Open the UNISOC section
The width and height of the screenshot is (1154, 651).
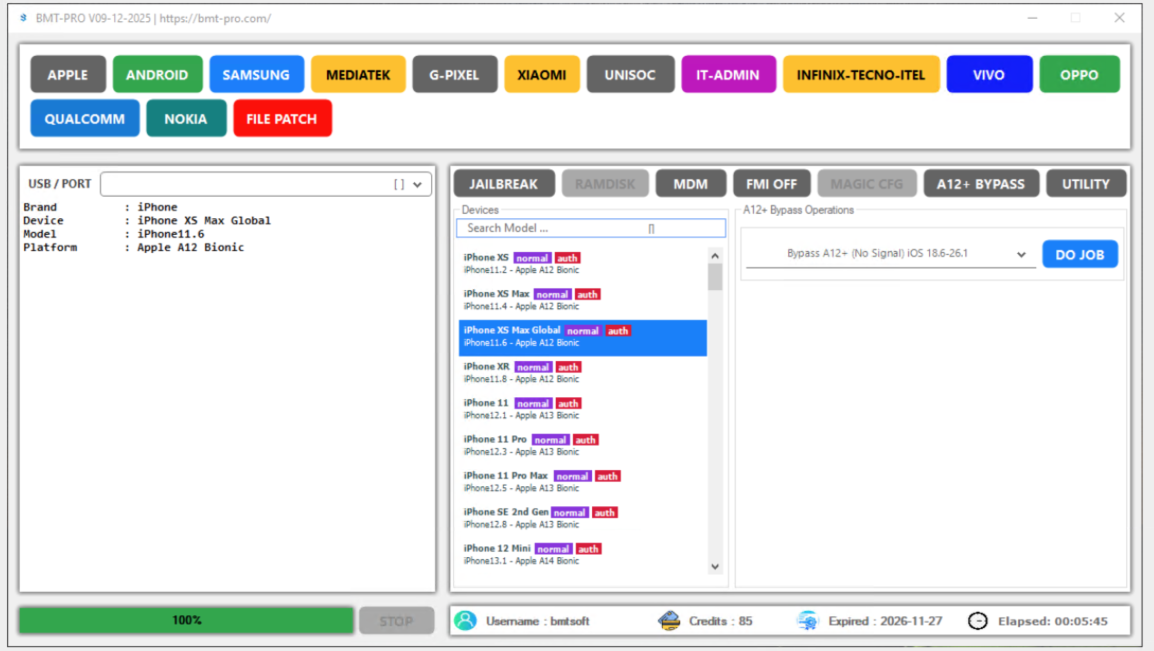tap(630, 74)
